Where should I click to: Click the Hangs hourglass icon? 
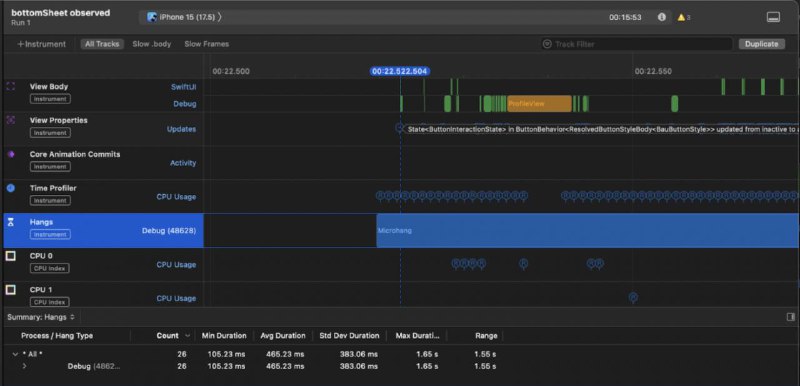11,222
